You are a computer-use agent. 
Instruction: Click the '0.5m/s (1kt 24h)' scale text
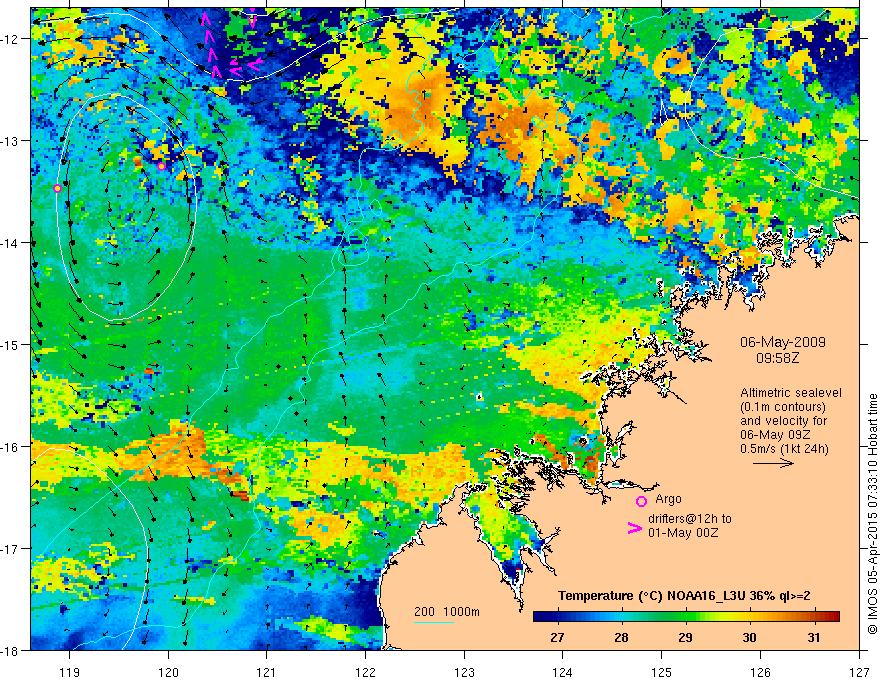[784, 449]
